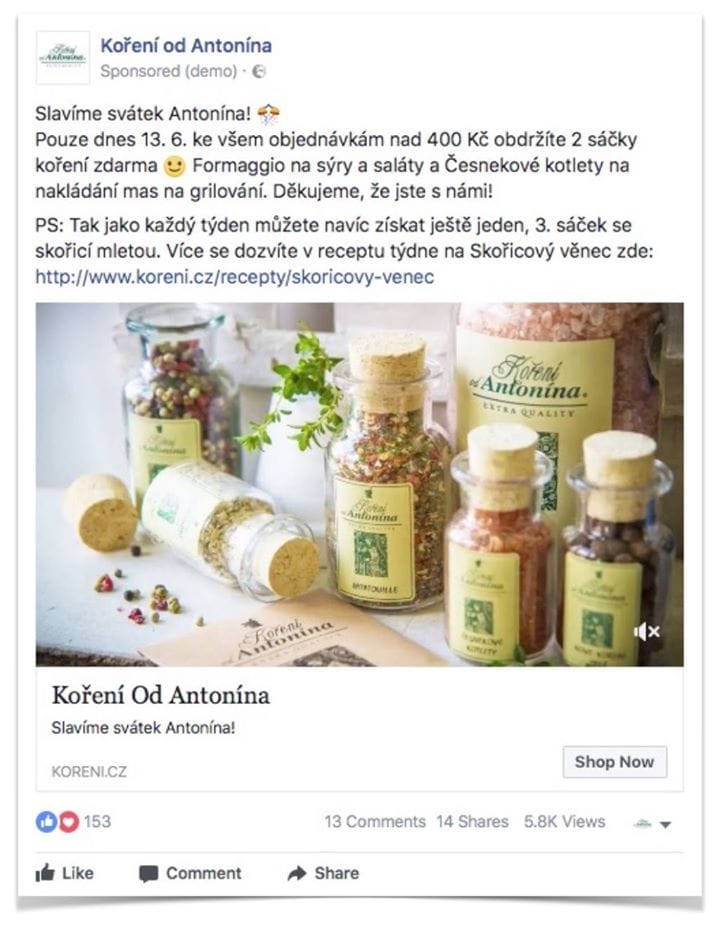Click the blue thumbs-up reaction icon

pyautogui.click(x=47, y=821)
